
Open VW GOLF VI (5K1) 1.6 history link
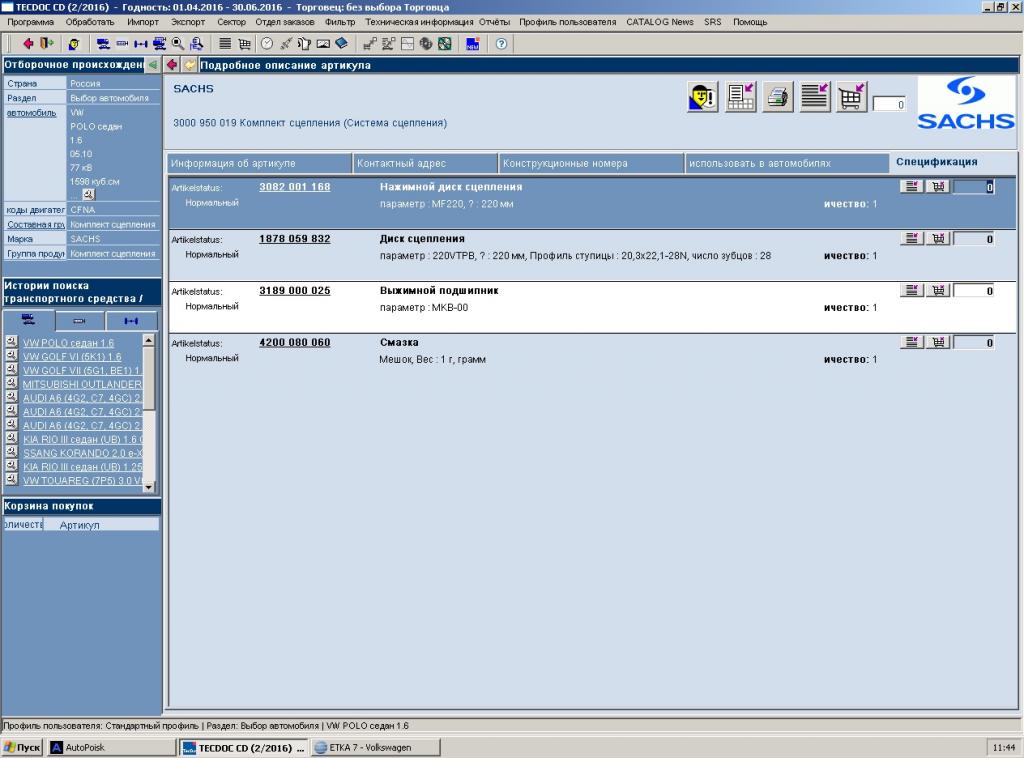point(72,356)
